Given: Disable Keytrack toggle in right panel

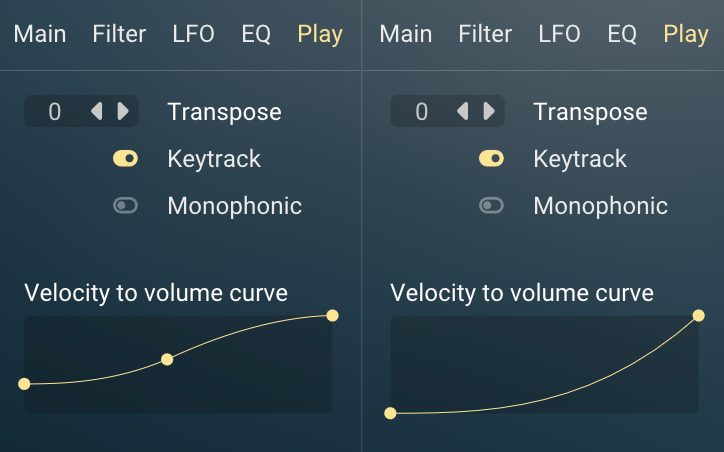Looking at the screenshot, I should tap(492, 159).
